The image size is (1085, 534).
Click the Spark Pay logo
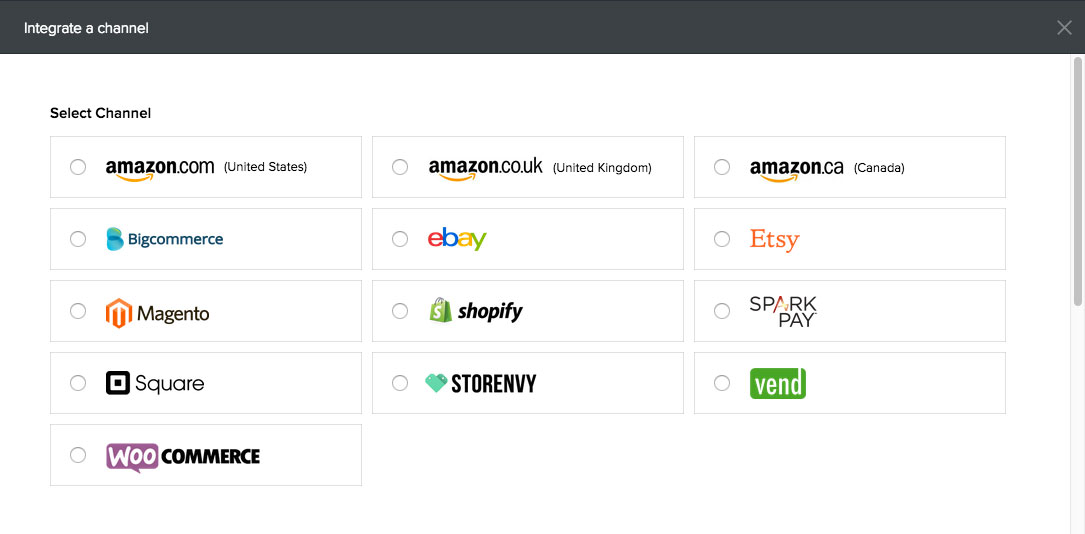(x=783, y=311)
